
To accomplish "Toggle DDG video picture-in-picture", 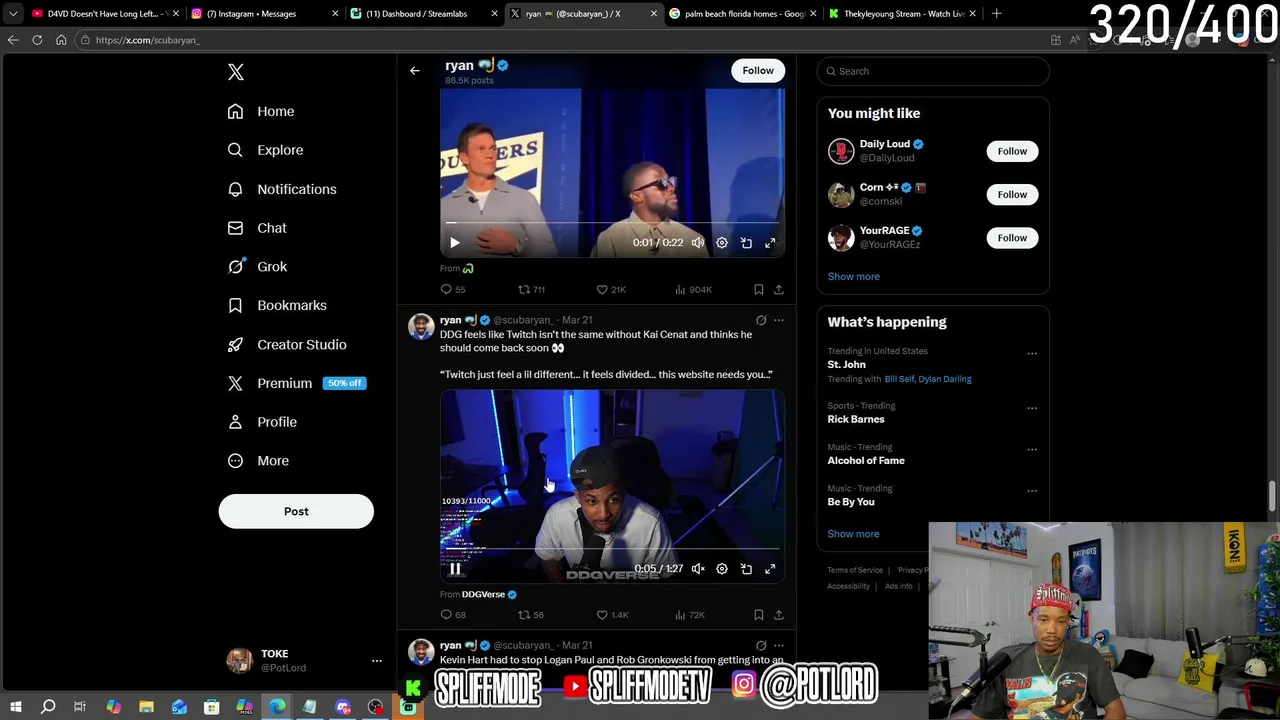I will pos(746,569).
